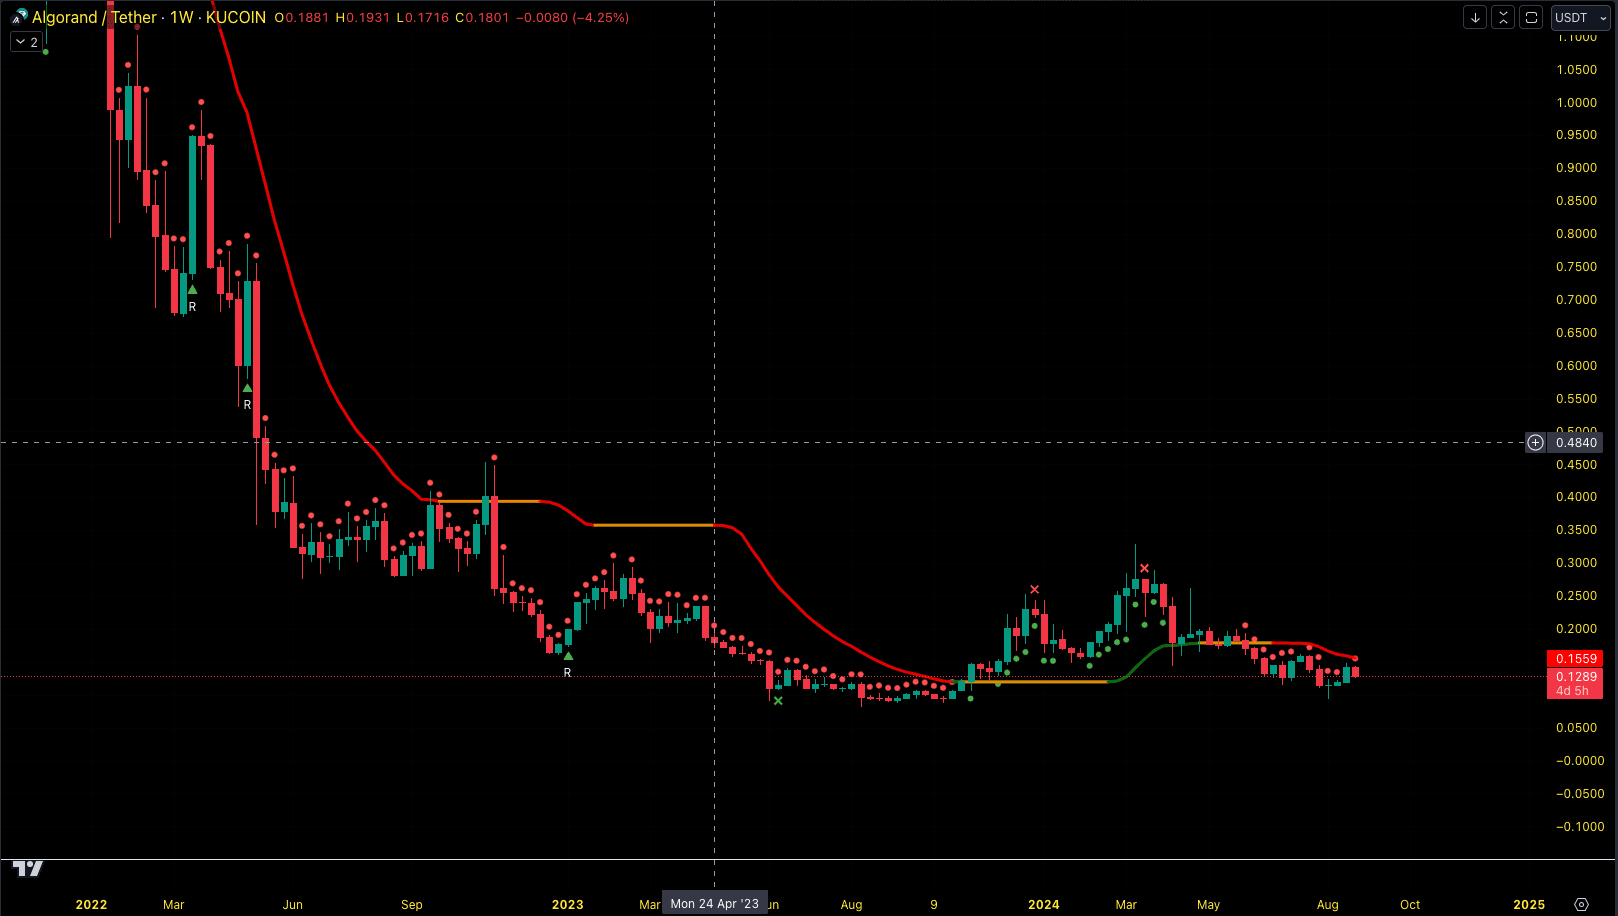Click the close value C0.1801
The height and width of the screenshot is (916, 1618).
pyautogui.click(x=482, y=17)
